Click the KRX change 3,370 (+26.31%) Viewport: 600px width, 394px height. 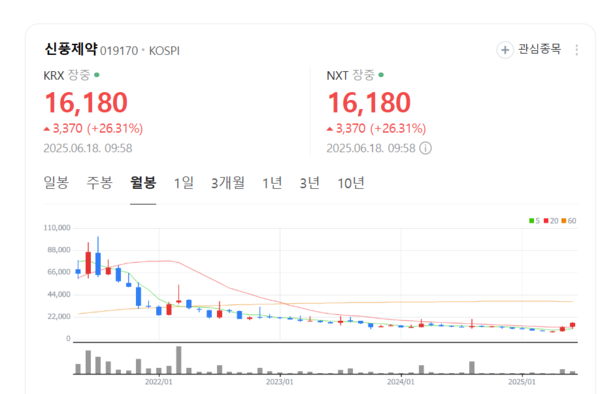(93, 129)
